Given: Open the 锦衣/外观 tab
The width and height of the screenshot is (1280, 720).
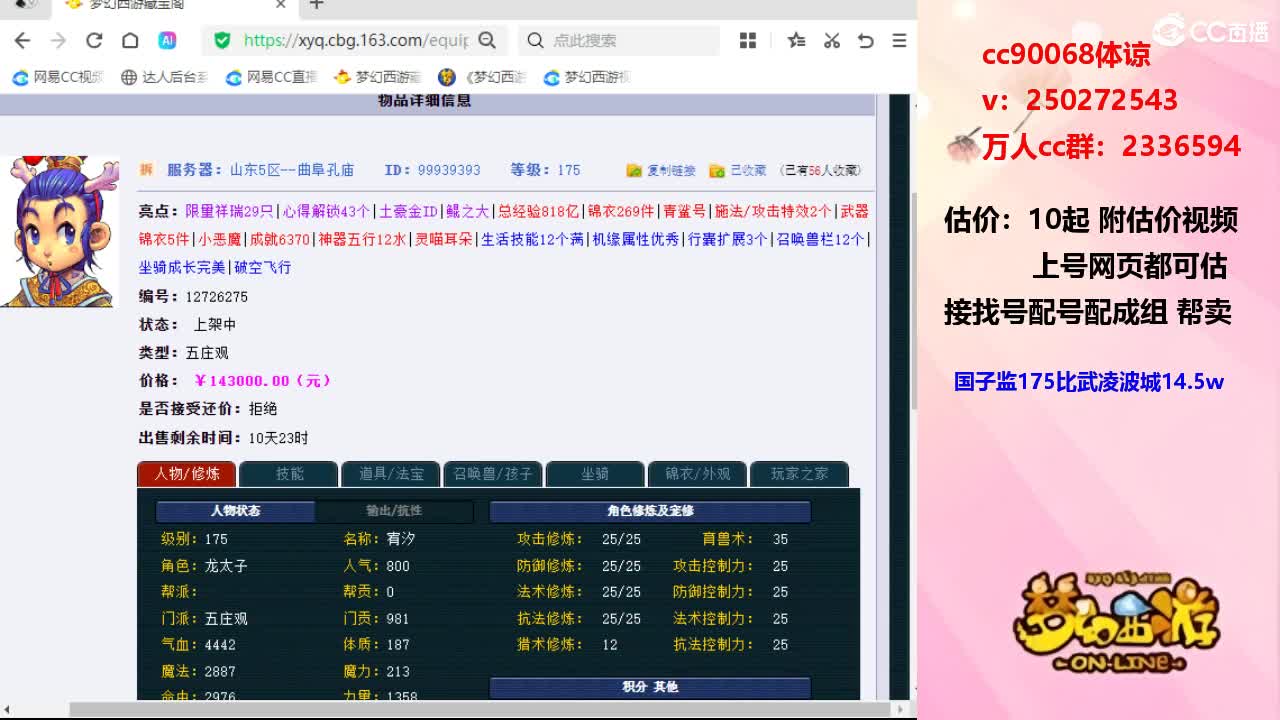Looking at the screenshot, I should pos(697,474).
